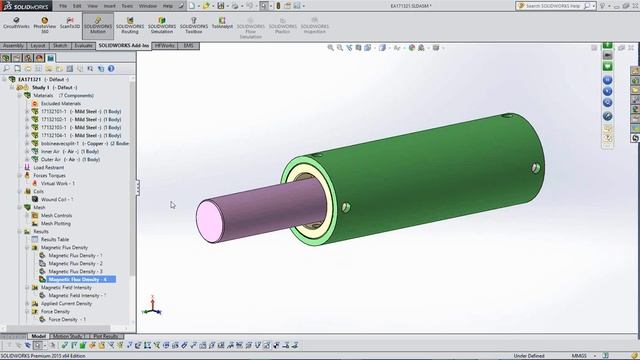Switch to the Sketch tab

pyautogui.click(x=60, y=46)
